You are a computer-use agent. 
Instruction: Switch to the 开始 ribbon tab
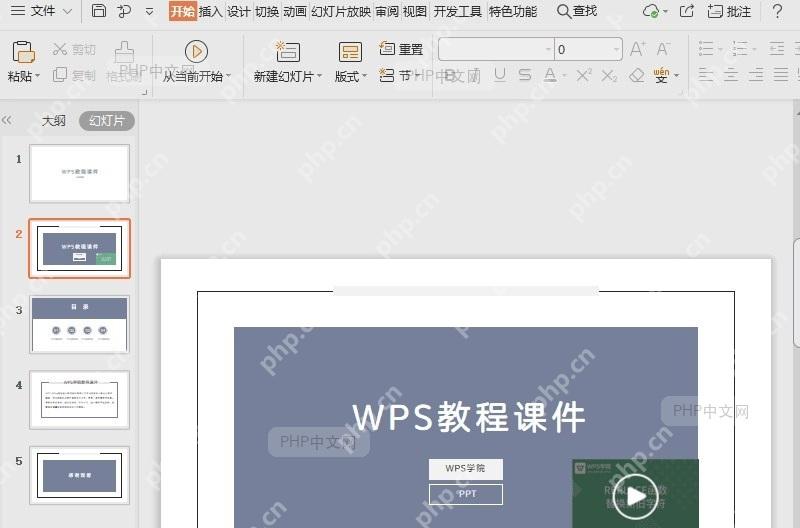point(182,11)
